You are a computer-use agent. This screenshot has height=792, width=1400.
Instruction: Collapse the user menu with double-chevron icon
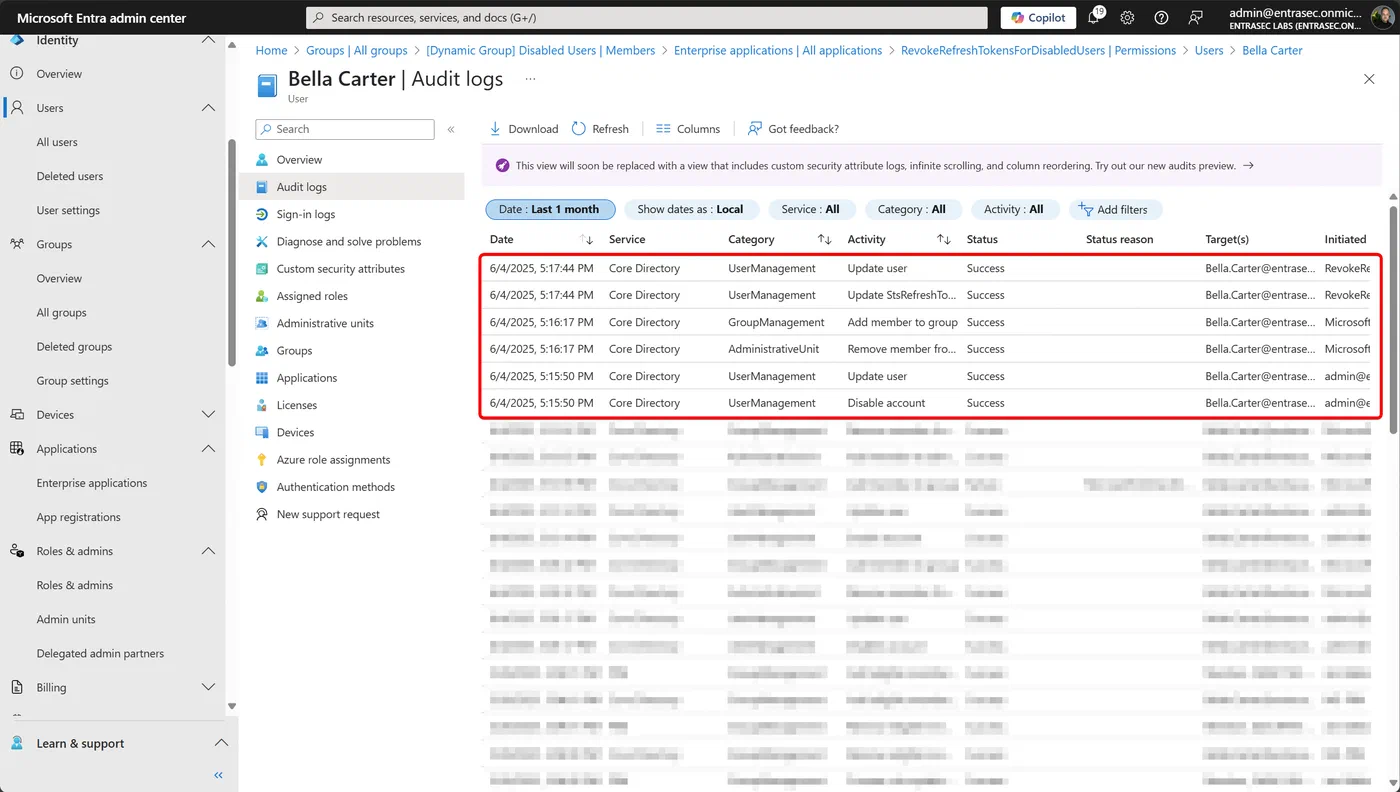click(451, 129)
